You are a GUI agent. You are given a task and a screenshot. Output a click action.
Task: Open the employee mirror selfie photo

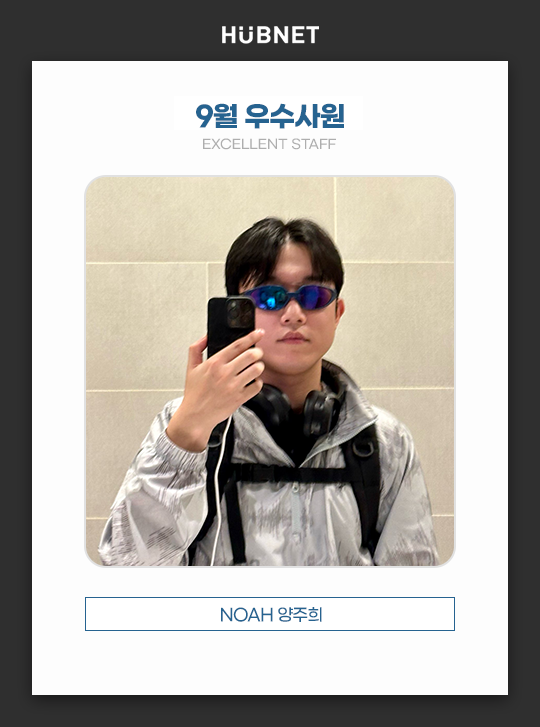(x=270, y=371)
